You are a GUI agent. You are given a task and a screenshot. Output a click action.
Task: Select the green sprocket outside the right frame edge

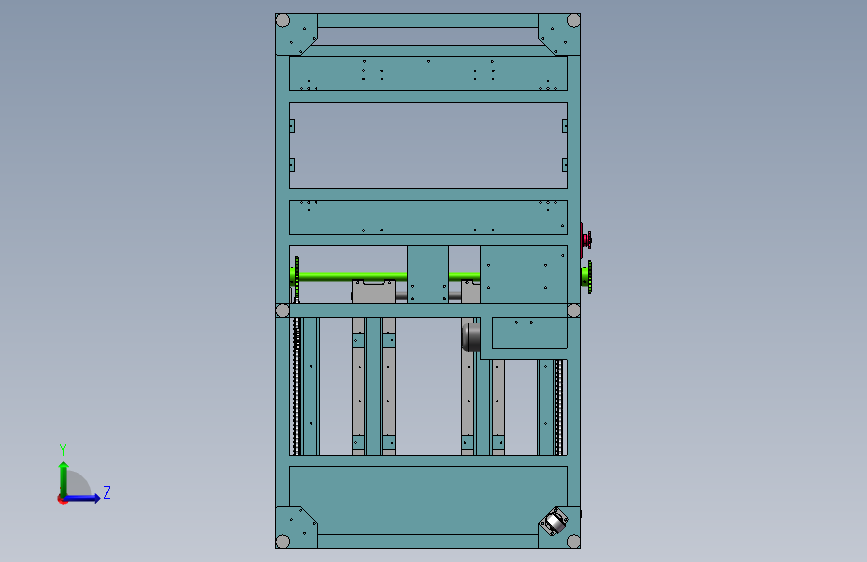tap(587, 277)
